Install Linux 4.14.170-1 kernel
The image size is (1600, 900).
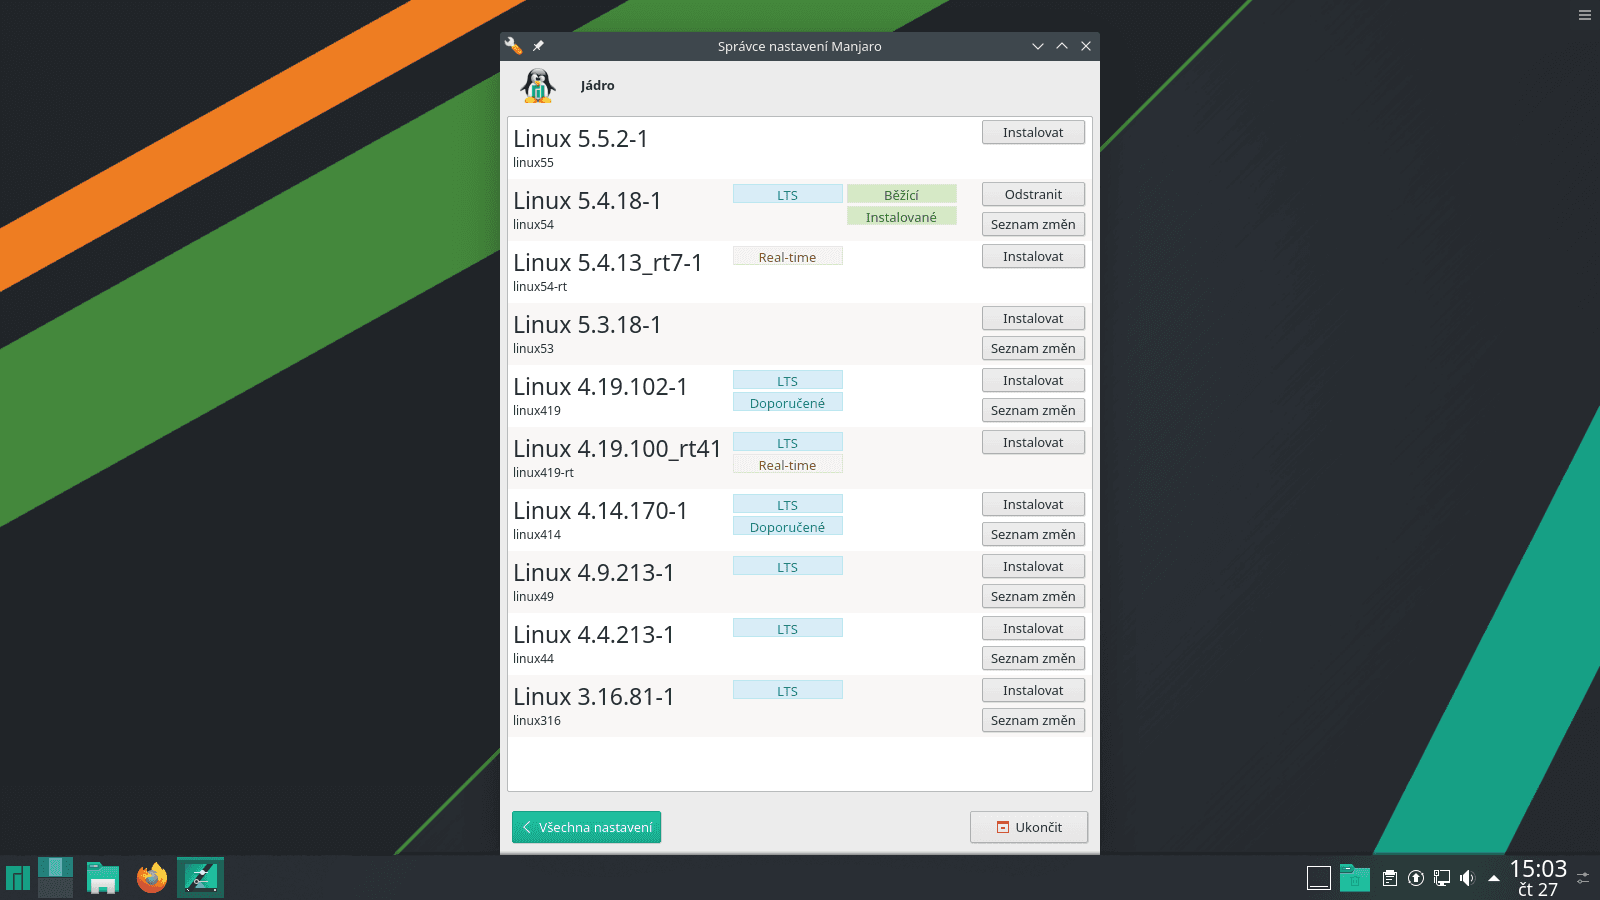coord(1033,505)
